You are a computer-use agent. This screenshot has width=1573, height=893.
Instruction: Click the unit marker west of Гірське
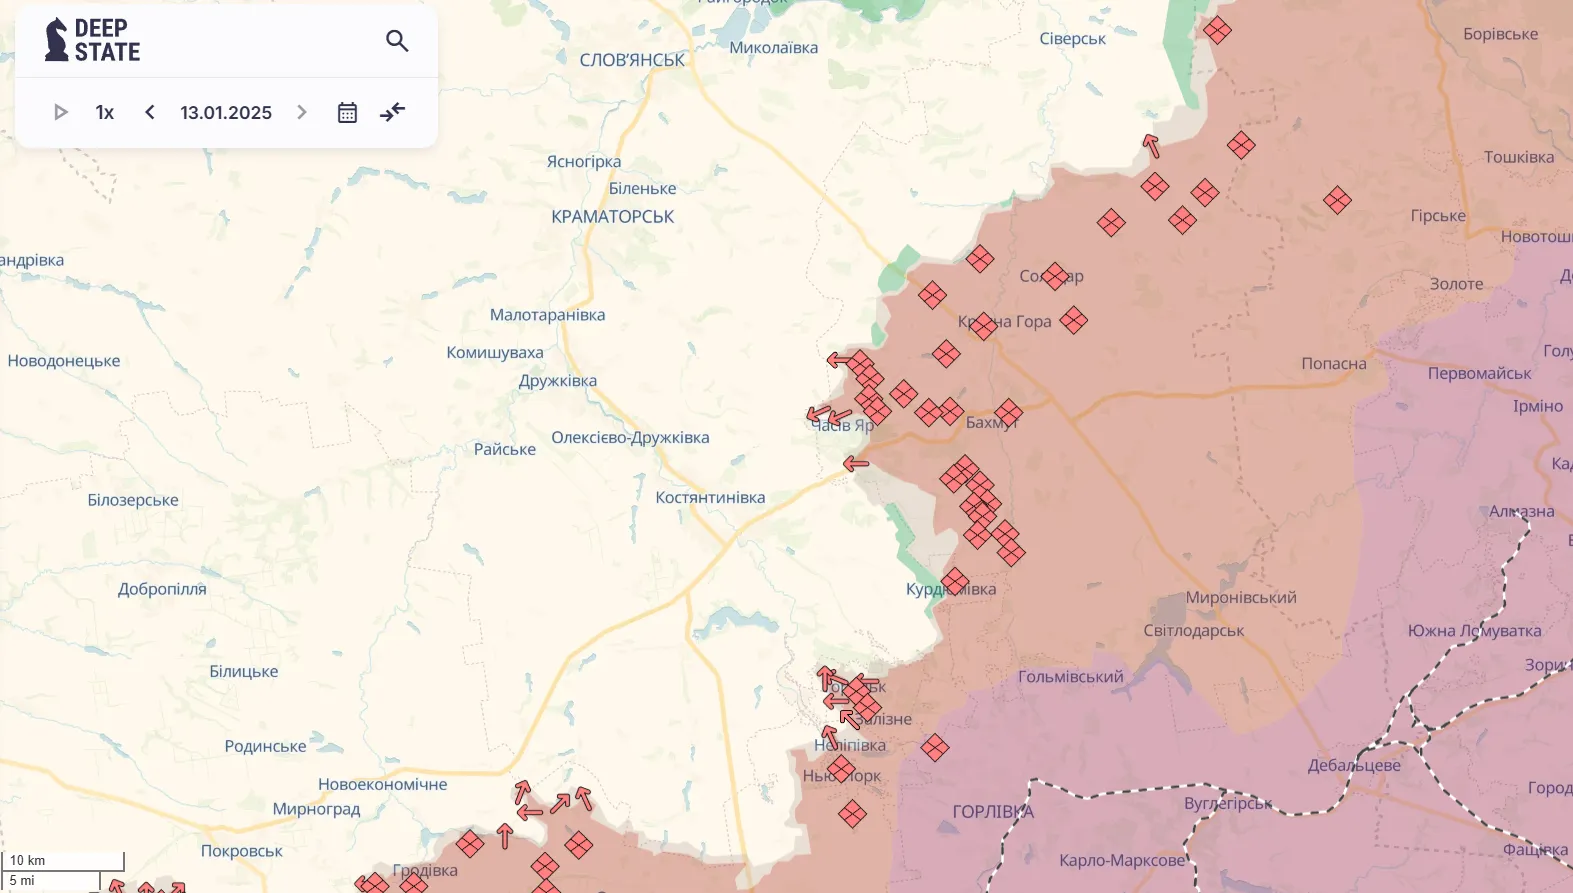[1337, 200]
